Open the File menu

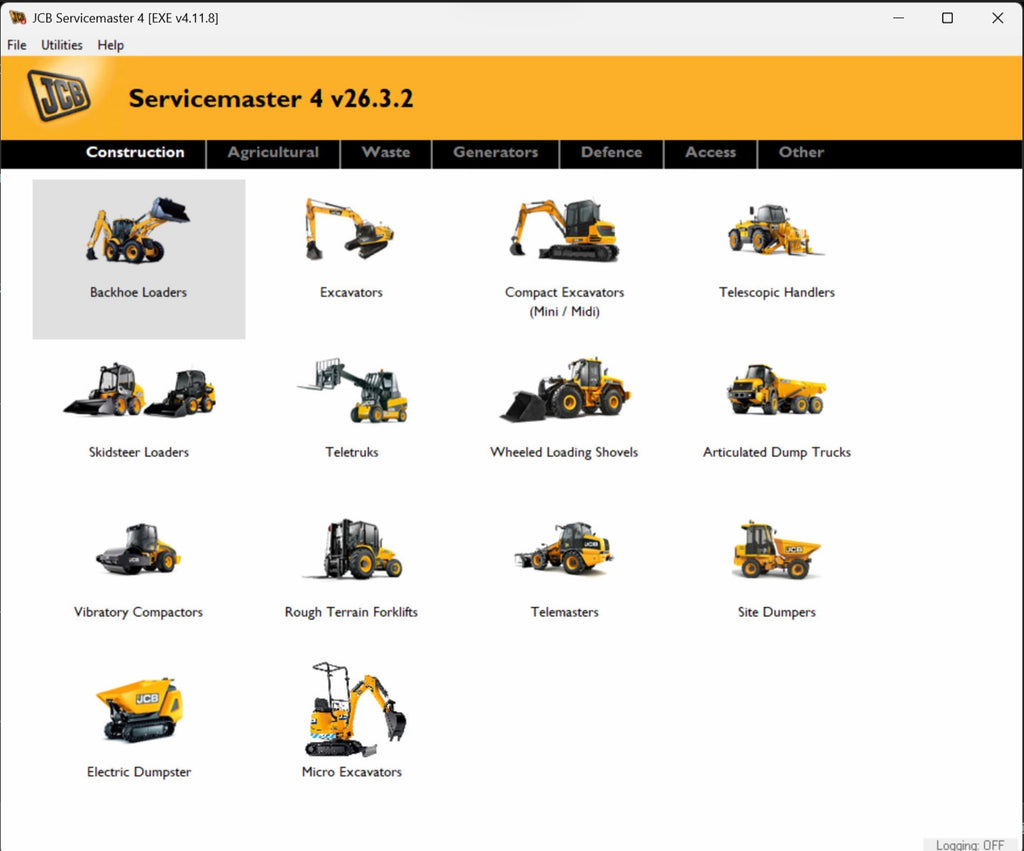point(17,45)
